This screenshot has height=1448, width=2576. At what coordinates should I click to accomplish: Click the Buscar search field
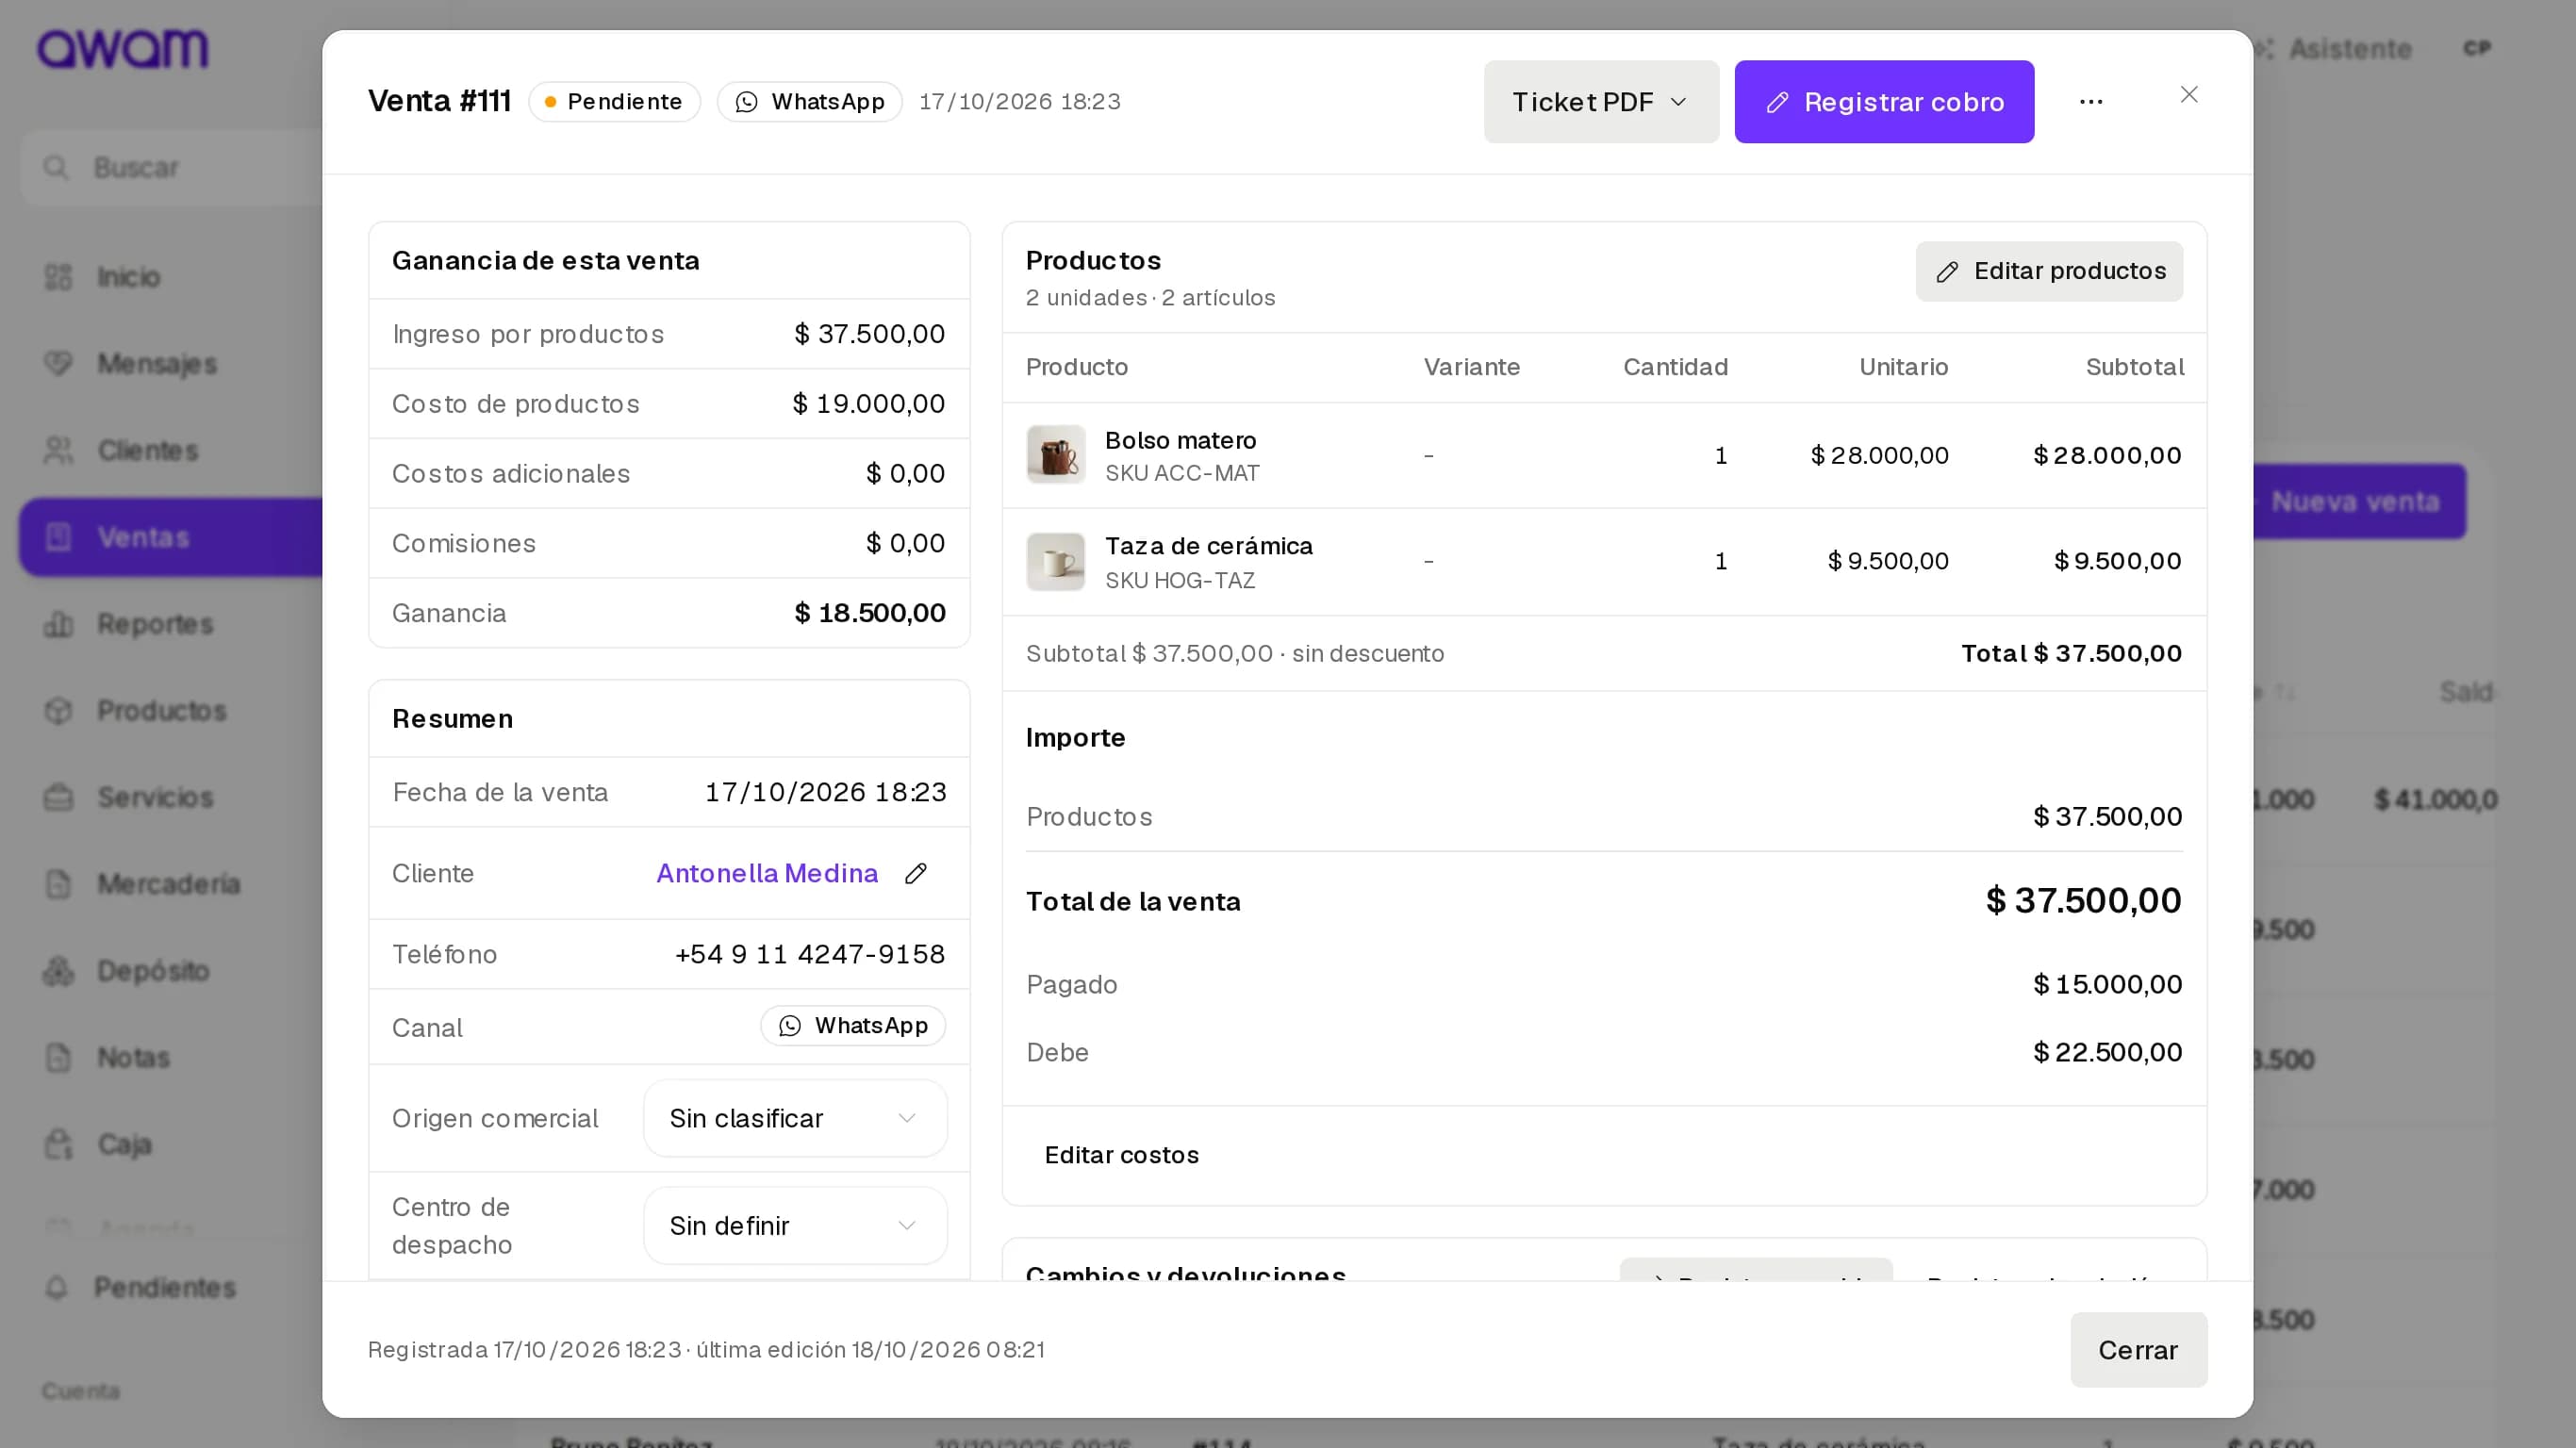tap(172, 168)
